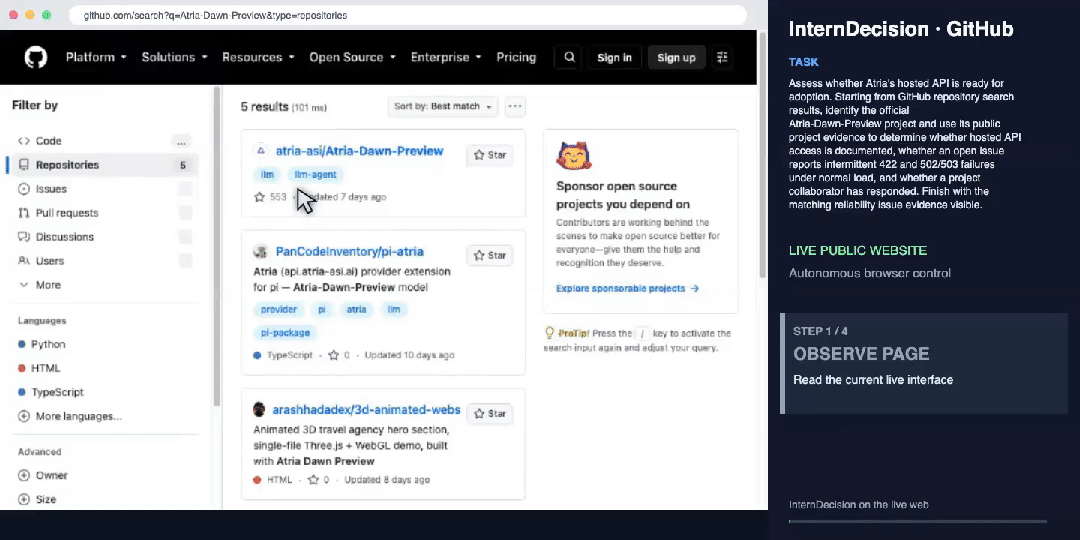Open the Solutions dropdown menu
The image size is (1080, 540).
174,57
